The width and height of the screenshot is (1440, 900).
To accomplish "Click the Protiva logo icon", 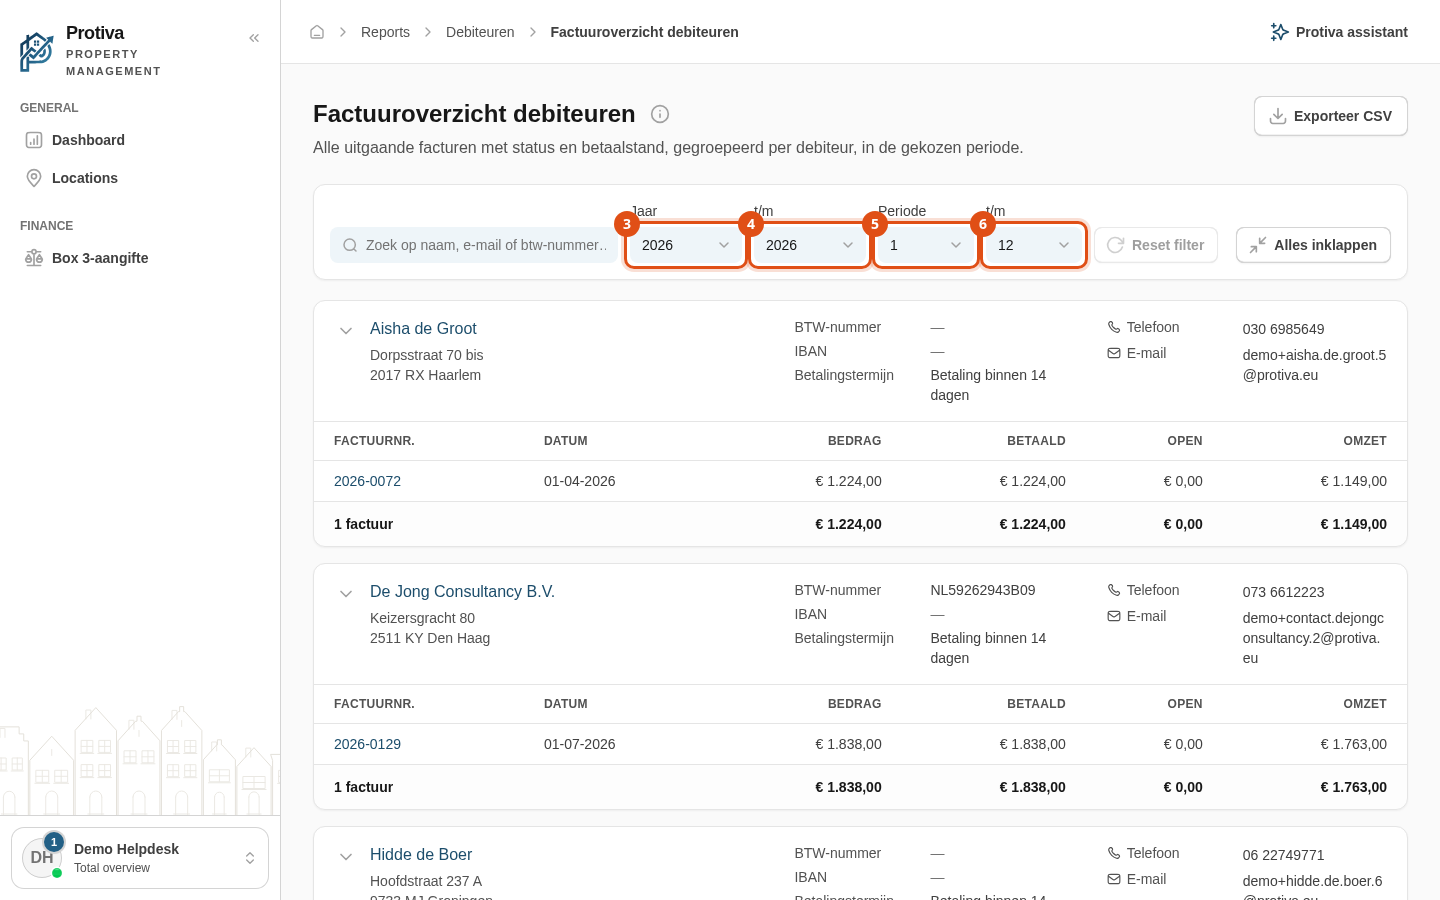I will tap(37, 51).
